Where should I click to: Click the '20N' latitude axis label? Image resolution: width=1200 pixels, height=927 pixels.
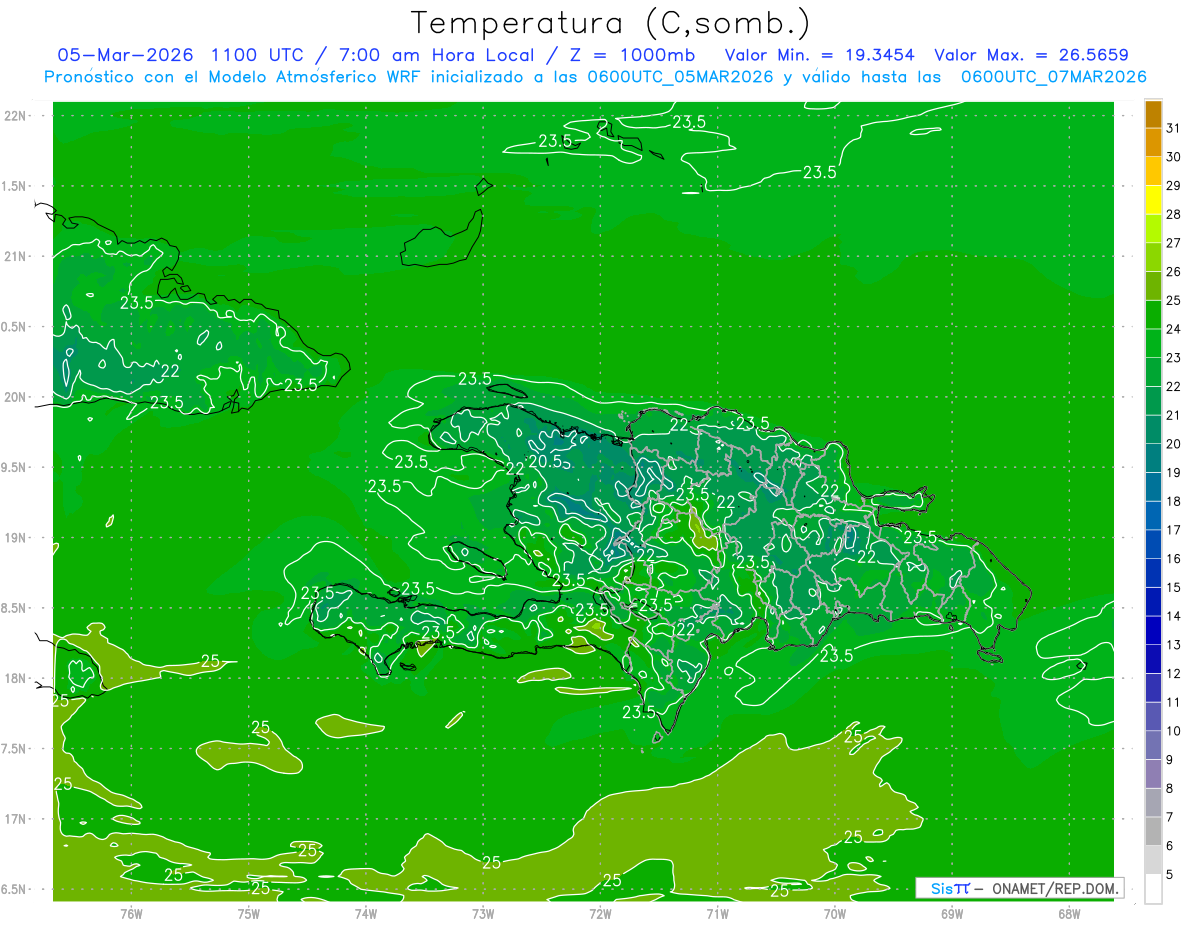point(16,397)
